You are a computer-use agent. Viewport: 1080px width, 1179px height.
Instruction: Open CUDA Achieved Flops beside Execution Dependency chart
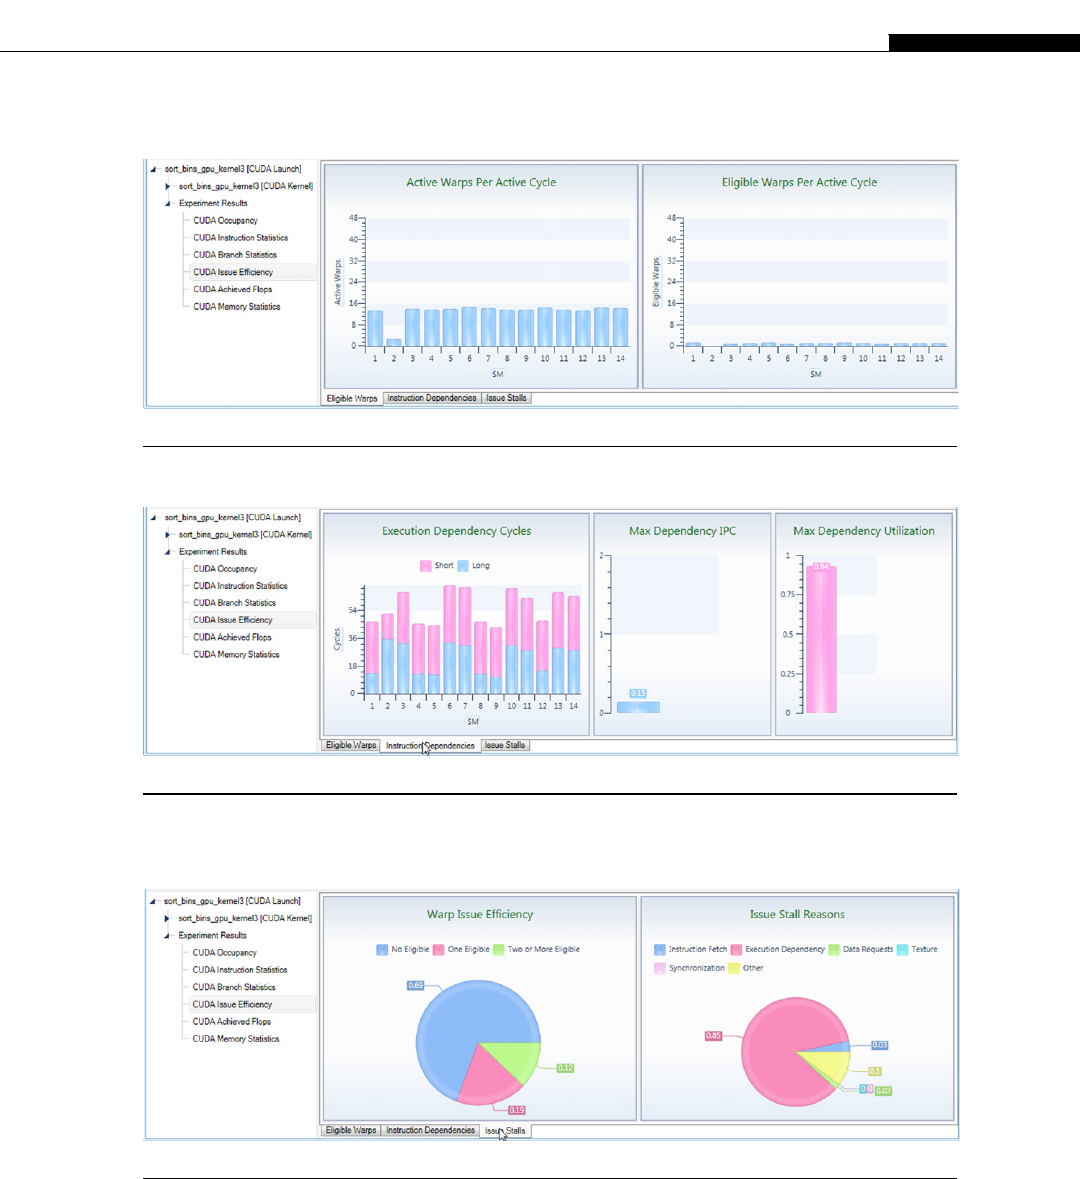click(x=232, y=638)
